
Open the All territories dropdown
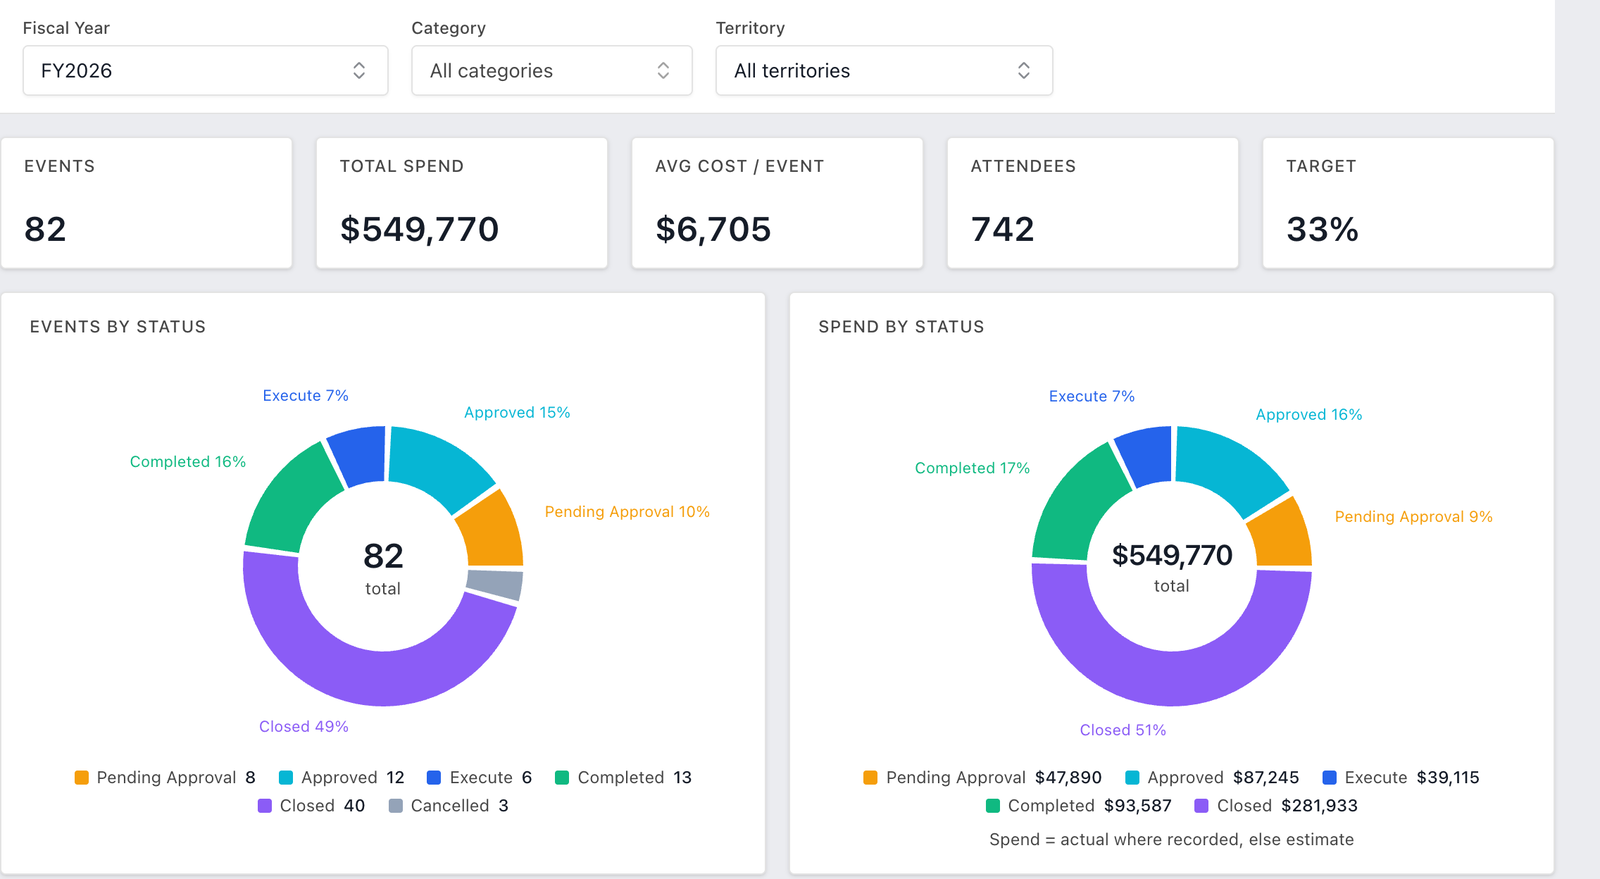pos(884,70)
